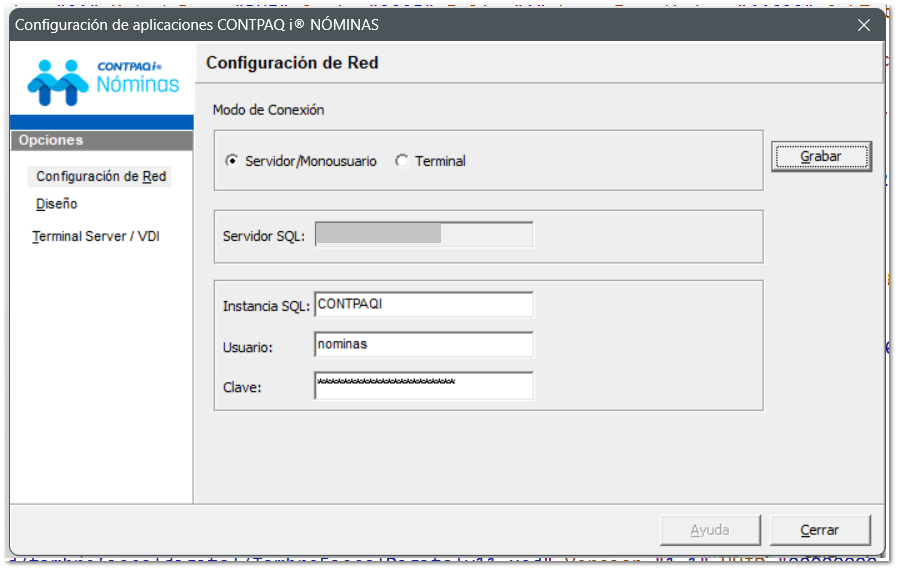The image size is (898, 570).
Task: Click the Modo de Conexión label
Action: (268, 110)
